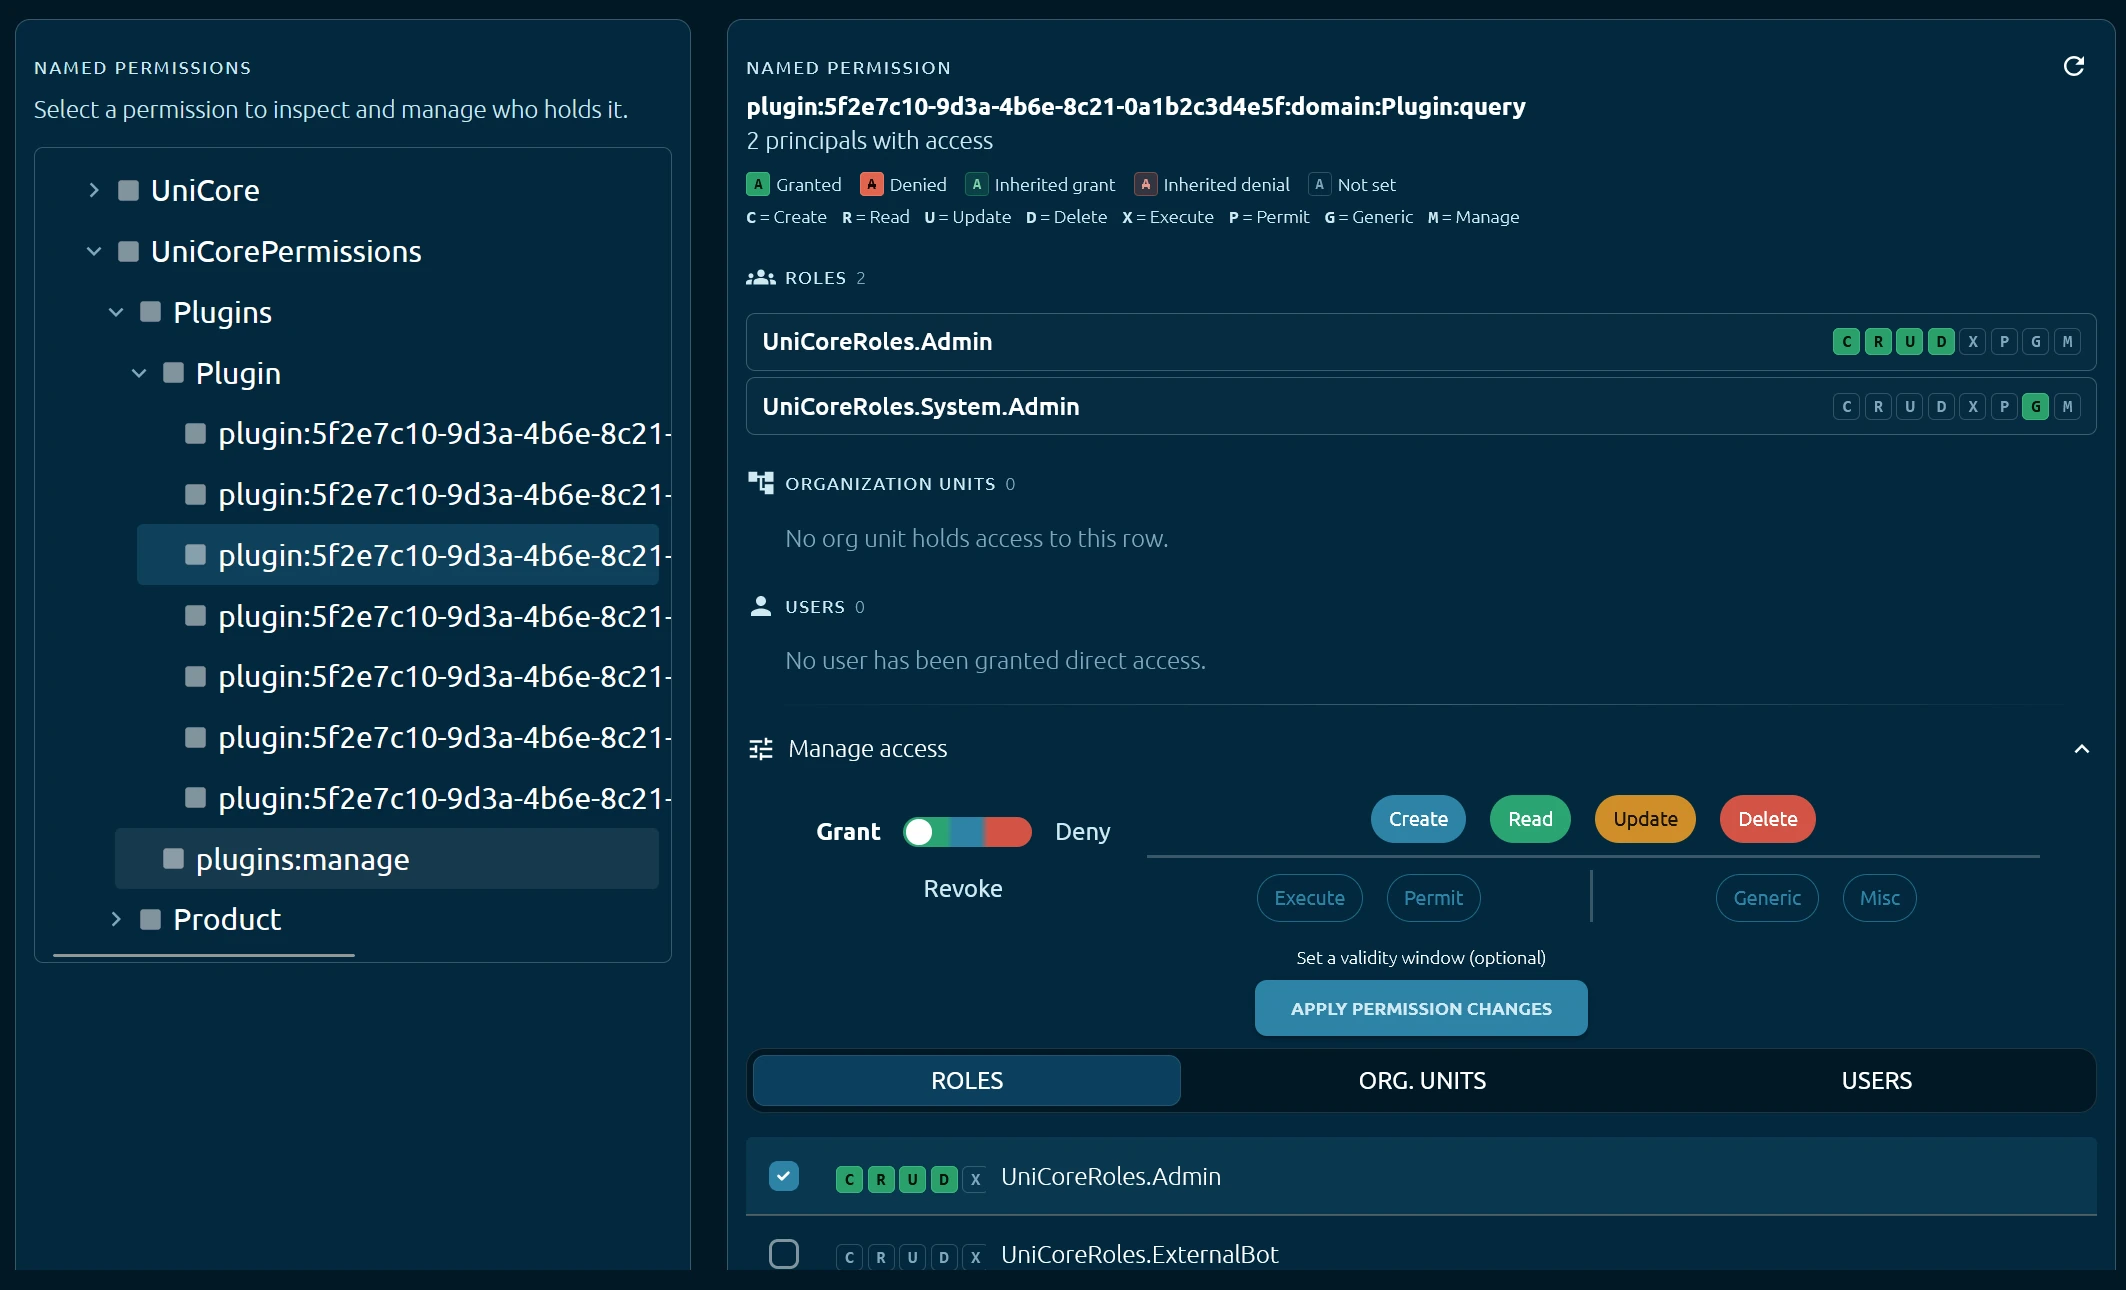
Task: Select the Create permission chip
Action: tap(1418, 819)
